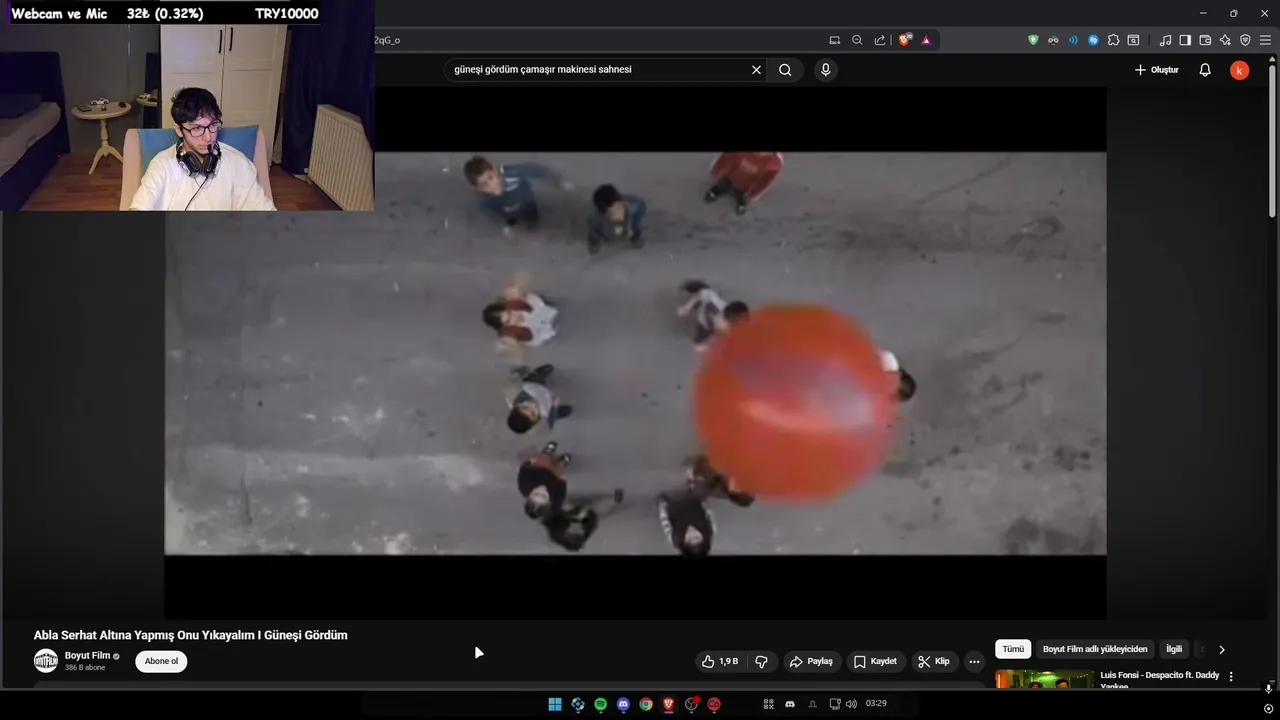Click the zoom magnifier in address bar
1280x720 pixels.
click(x=857, y=40)
